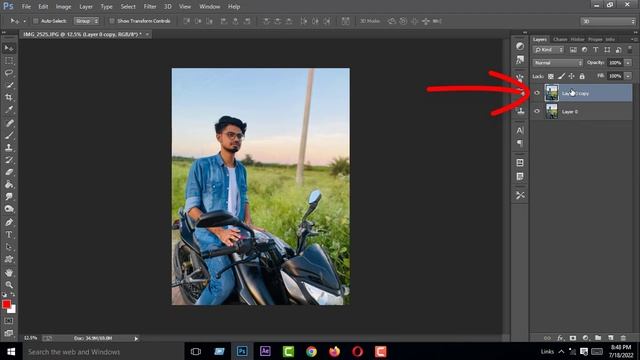This screenshot has height=360, width=640.
Task: Select the Pen tool
Action: pos(9,222)
